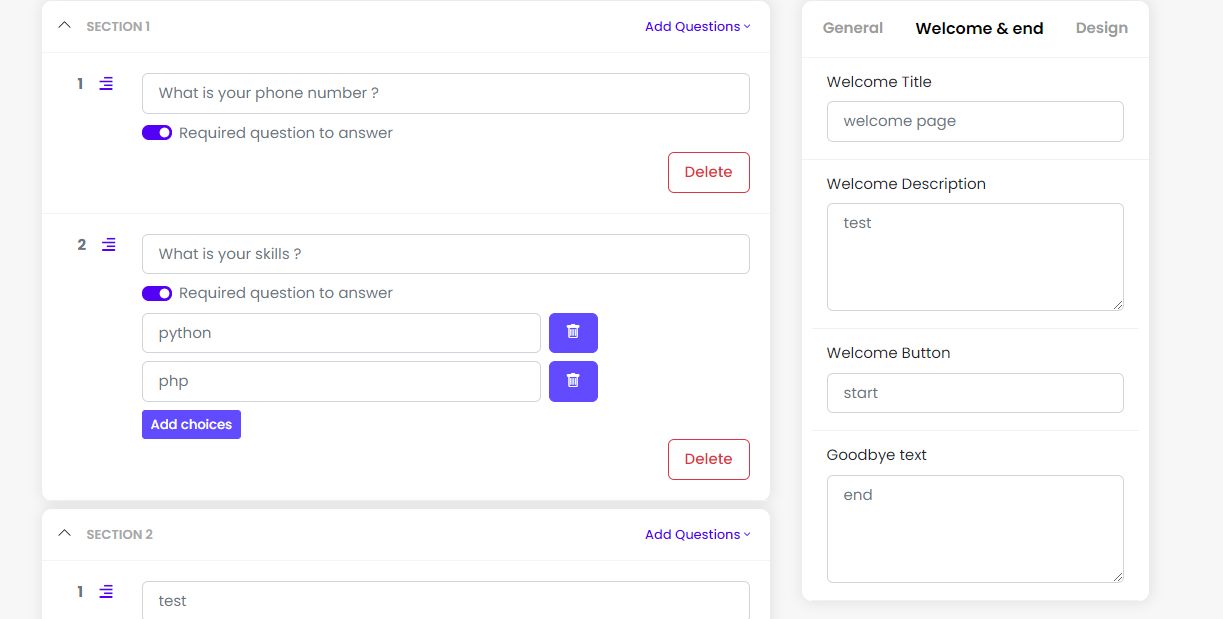Click the Welcome Title input field
Screen dimensions: 1223x619
tap(975, 121)
